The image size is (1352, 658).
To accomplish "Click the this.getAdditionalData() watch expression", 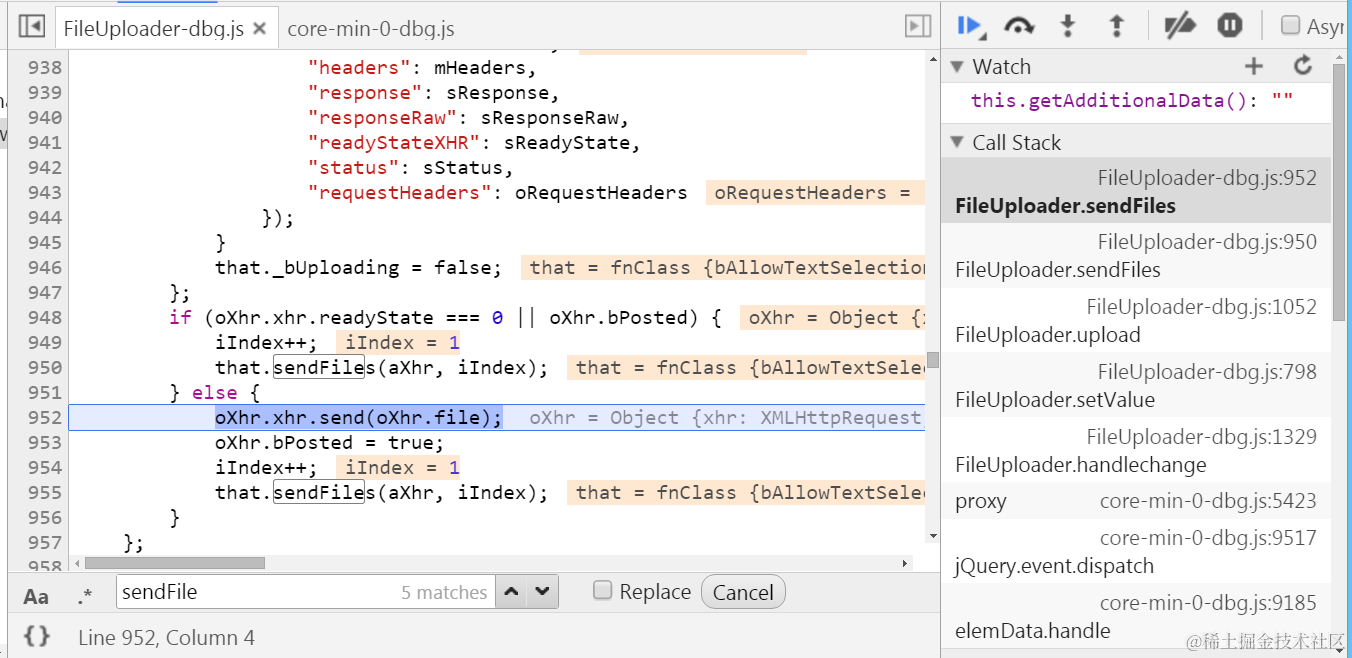I will (1132, 100).
